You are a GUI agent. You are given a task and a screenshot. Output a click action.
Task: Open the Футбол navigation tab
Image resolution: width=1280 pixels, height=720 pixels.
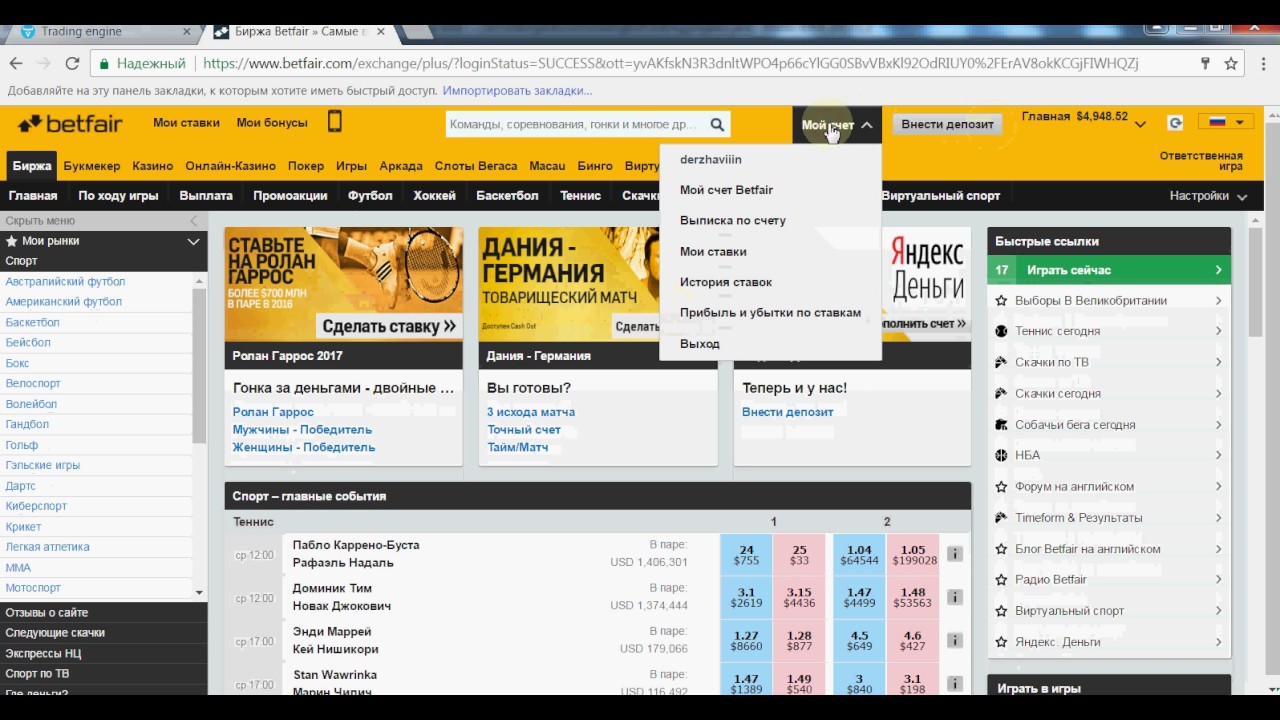370,196
